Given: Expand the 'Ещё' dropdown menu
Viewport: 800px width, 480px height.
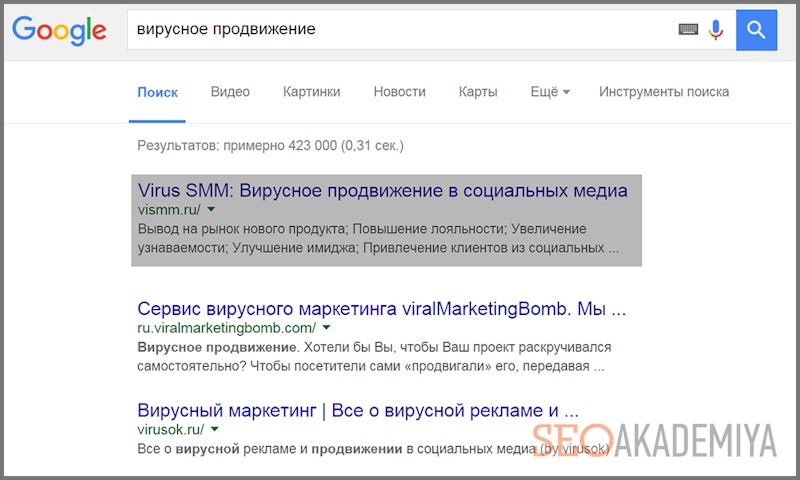Looking at the screenshot, I should coord(550,92).
